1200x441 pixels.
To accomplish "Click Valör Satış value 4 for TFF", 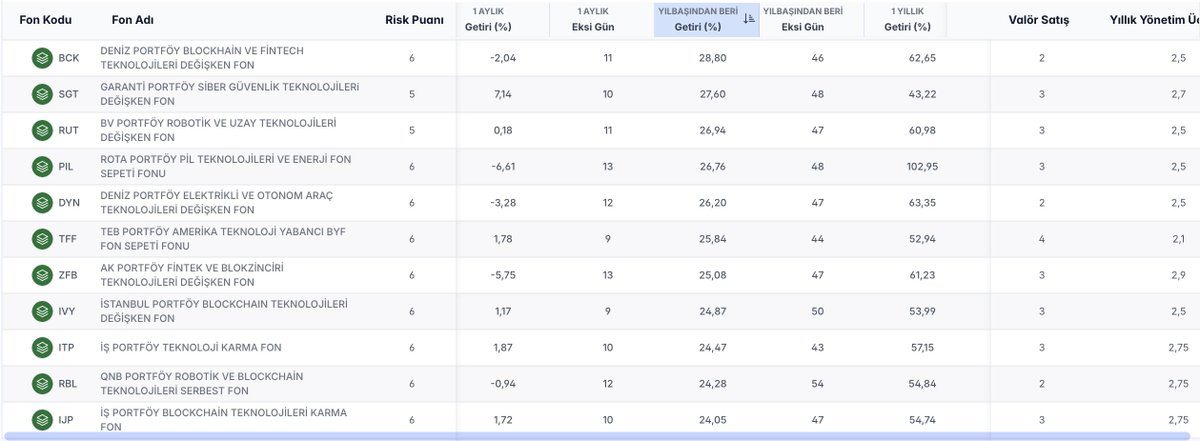I will point(1041,239).
